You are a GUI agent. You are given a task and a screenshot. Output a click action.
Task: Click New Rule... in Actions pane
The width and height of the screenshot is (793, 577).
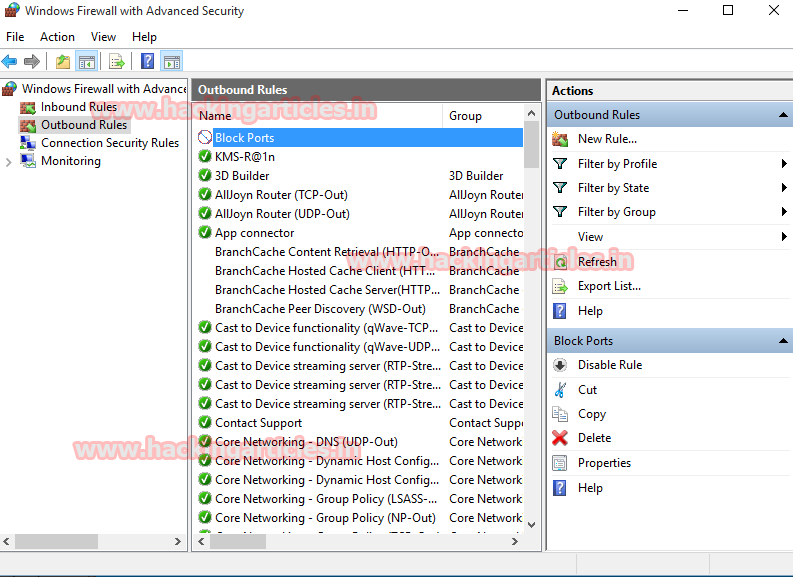click(x=607, y=139)
